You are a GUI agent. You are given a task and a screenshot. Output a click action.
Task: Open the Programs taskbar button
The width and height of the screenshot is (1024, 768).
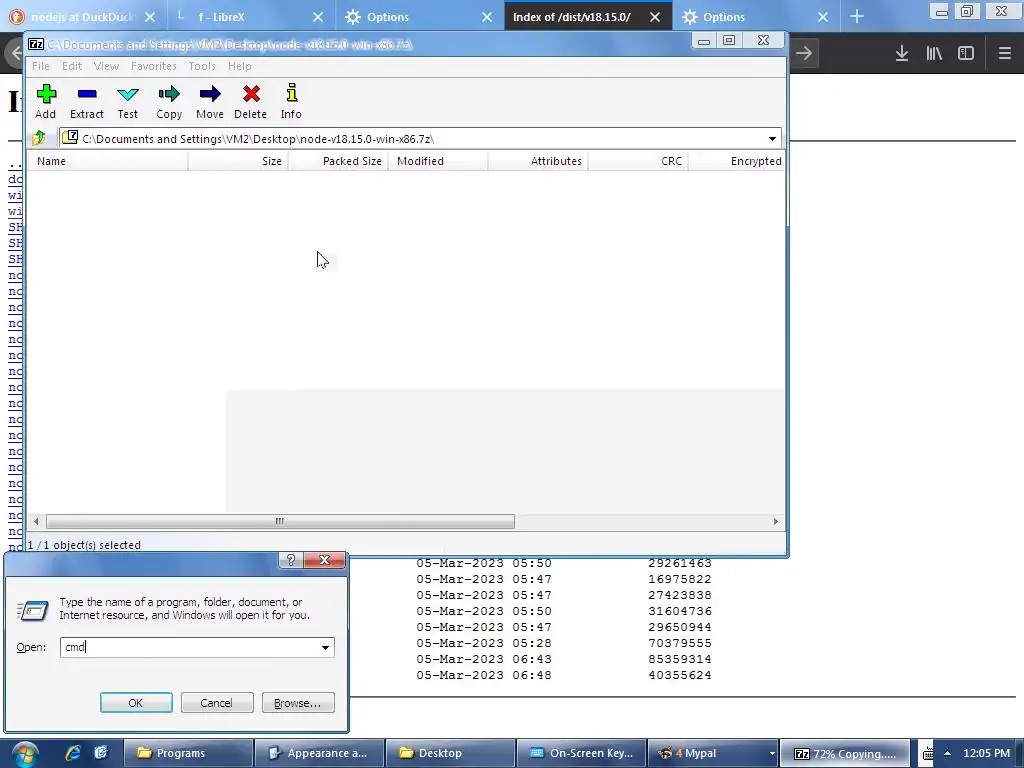(x=188, y=753)
